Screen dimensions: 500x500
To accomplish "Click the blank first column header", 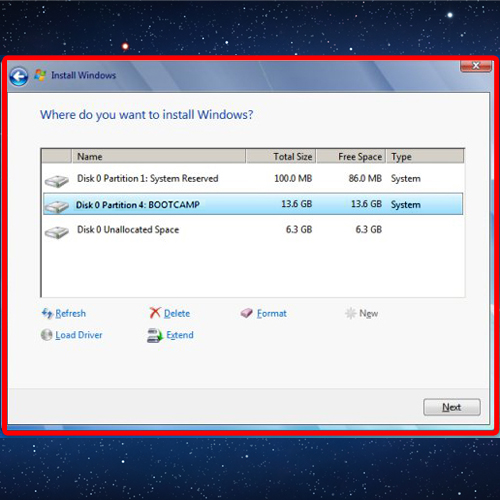I will point(56,156).
